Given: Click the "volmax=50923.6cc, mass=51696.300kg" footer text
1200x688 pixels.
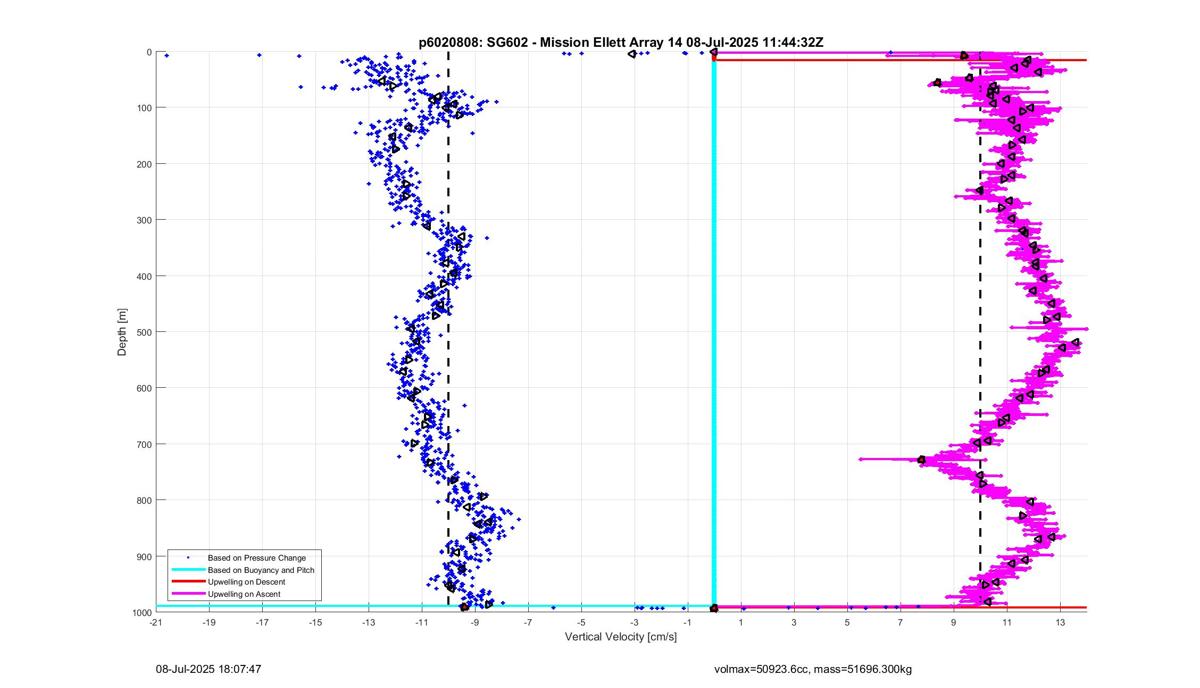Looking at the screenshot, I should 813,668.
